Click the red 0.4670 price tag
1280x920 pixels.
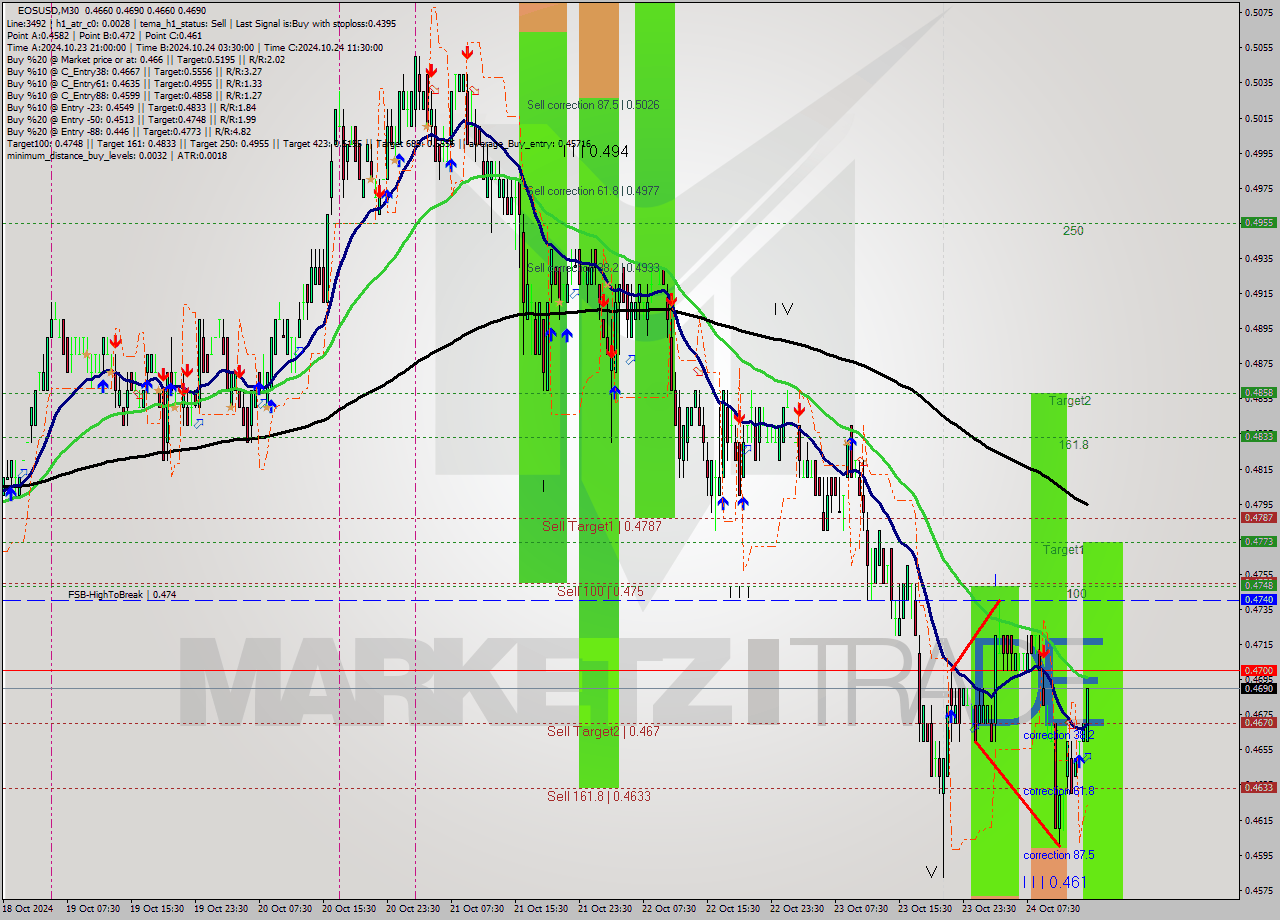pos(1258,722)
